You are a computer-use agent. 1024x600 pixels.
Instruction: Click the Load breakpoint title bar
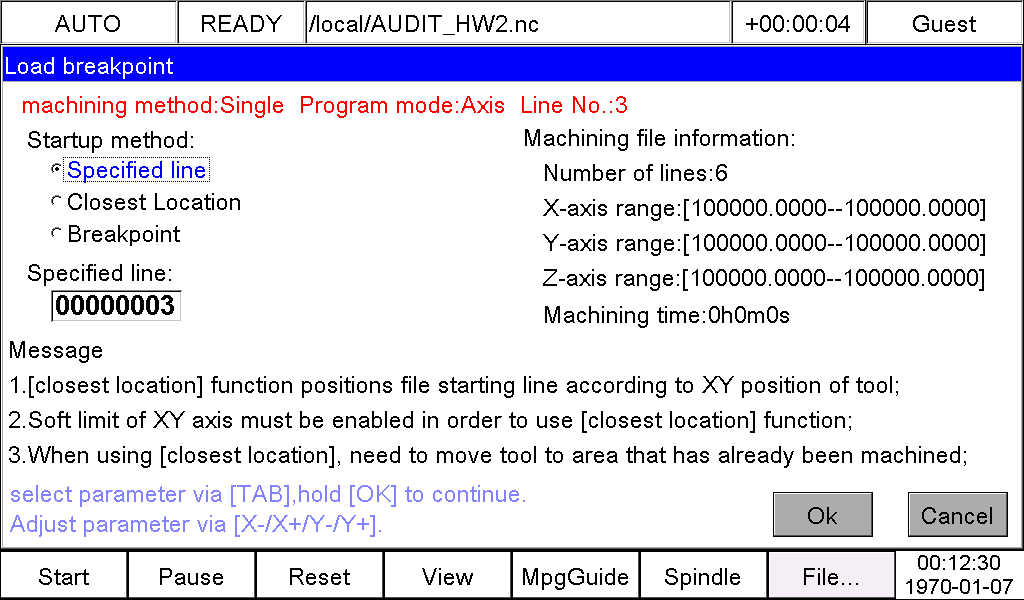click(x=511, y=66)
